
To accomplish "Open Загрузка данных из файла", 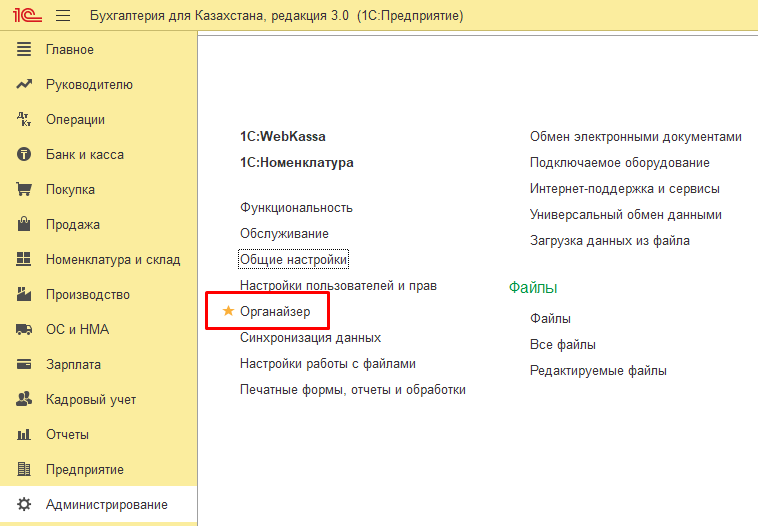I will click(x=609, y=240).
